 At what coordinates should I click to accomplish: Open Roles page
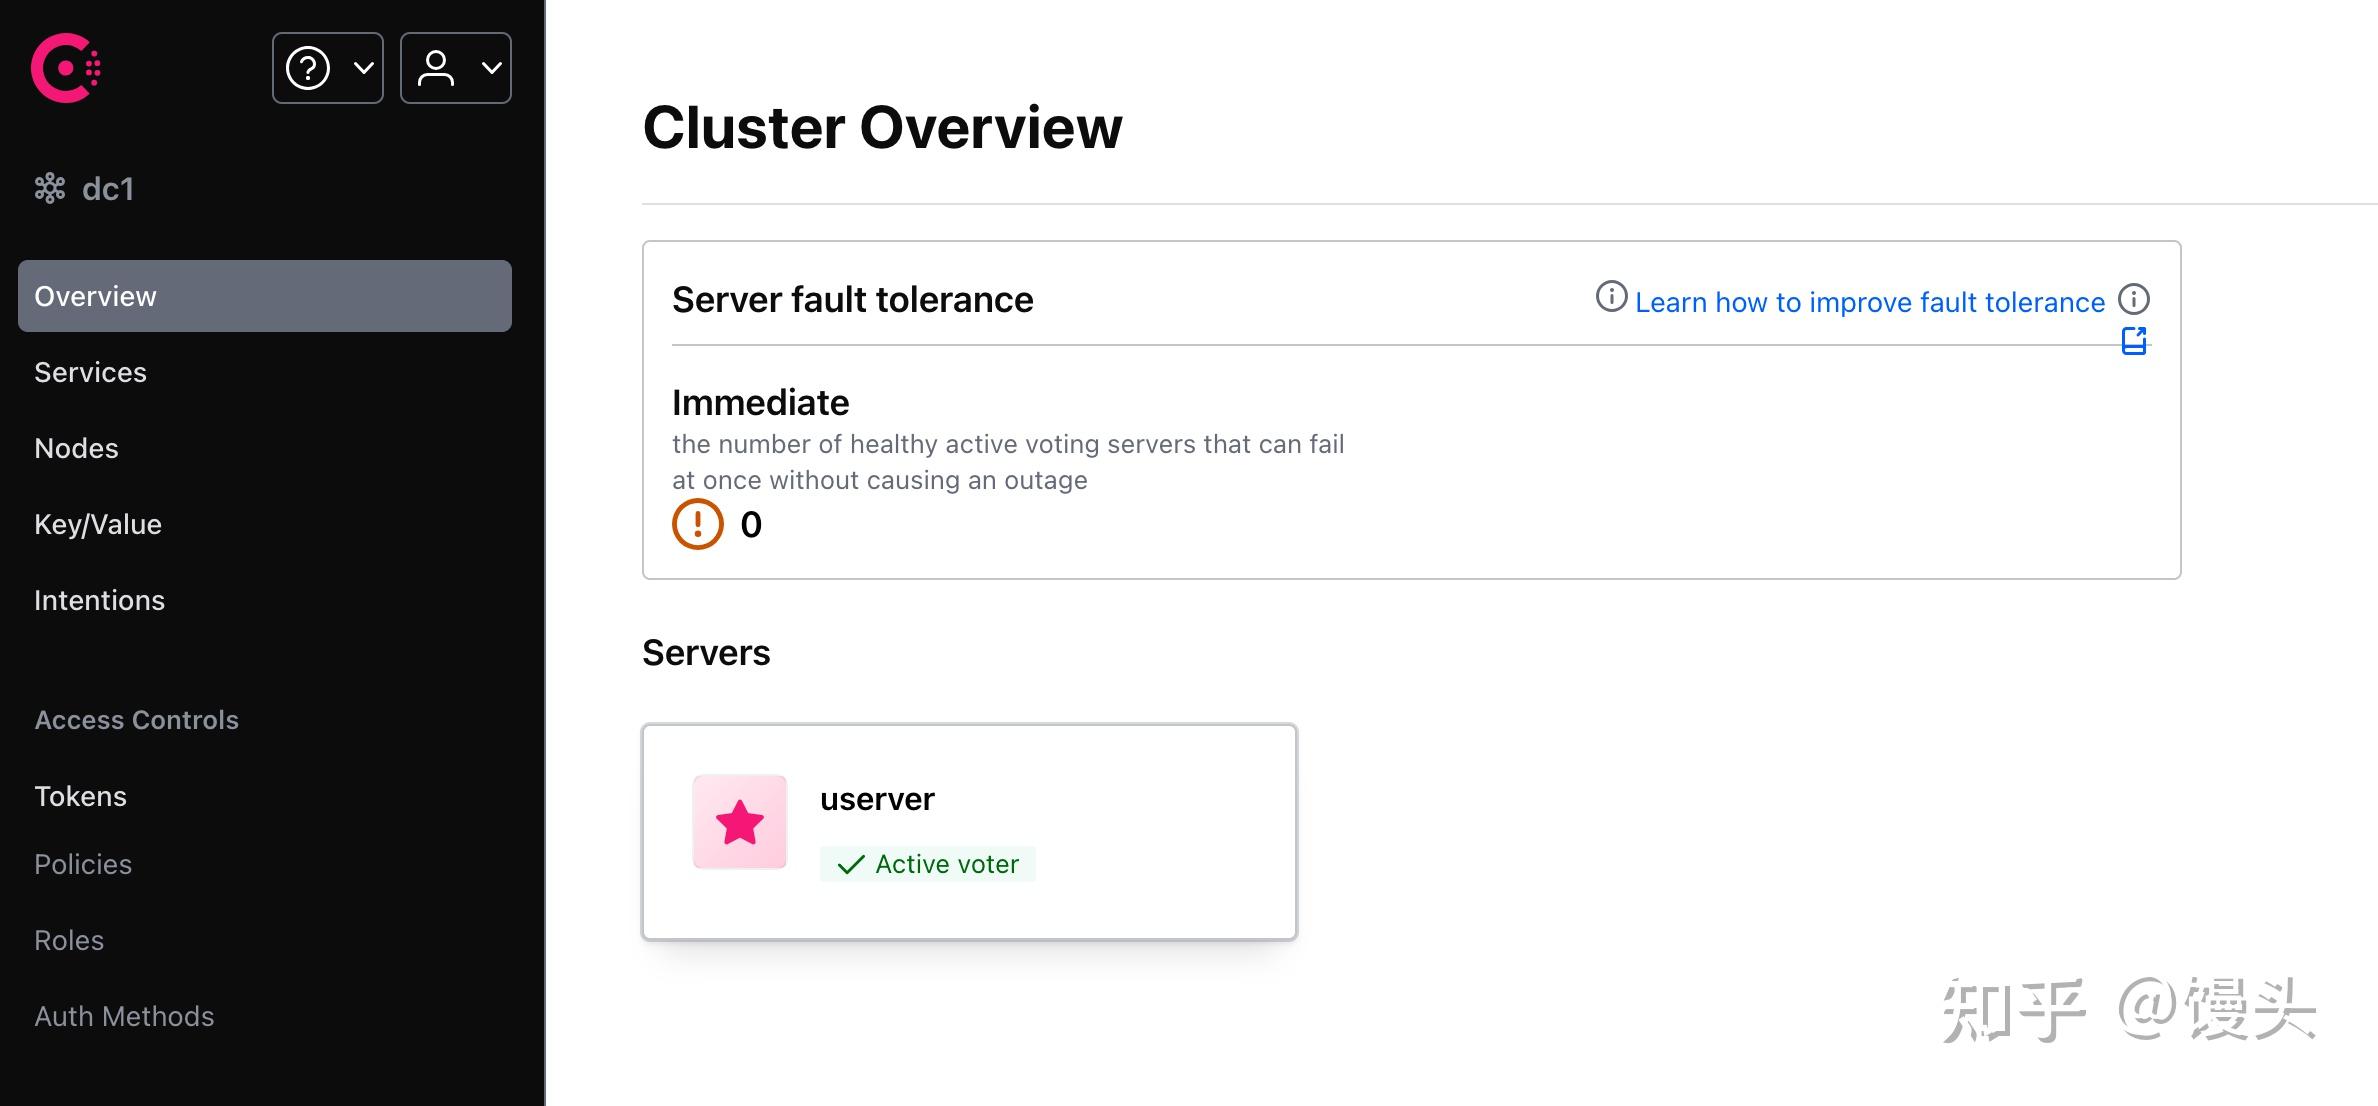point(69,940)
